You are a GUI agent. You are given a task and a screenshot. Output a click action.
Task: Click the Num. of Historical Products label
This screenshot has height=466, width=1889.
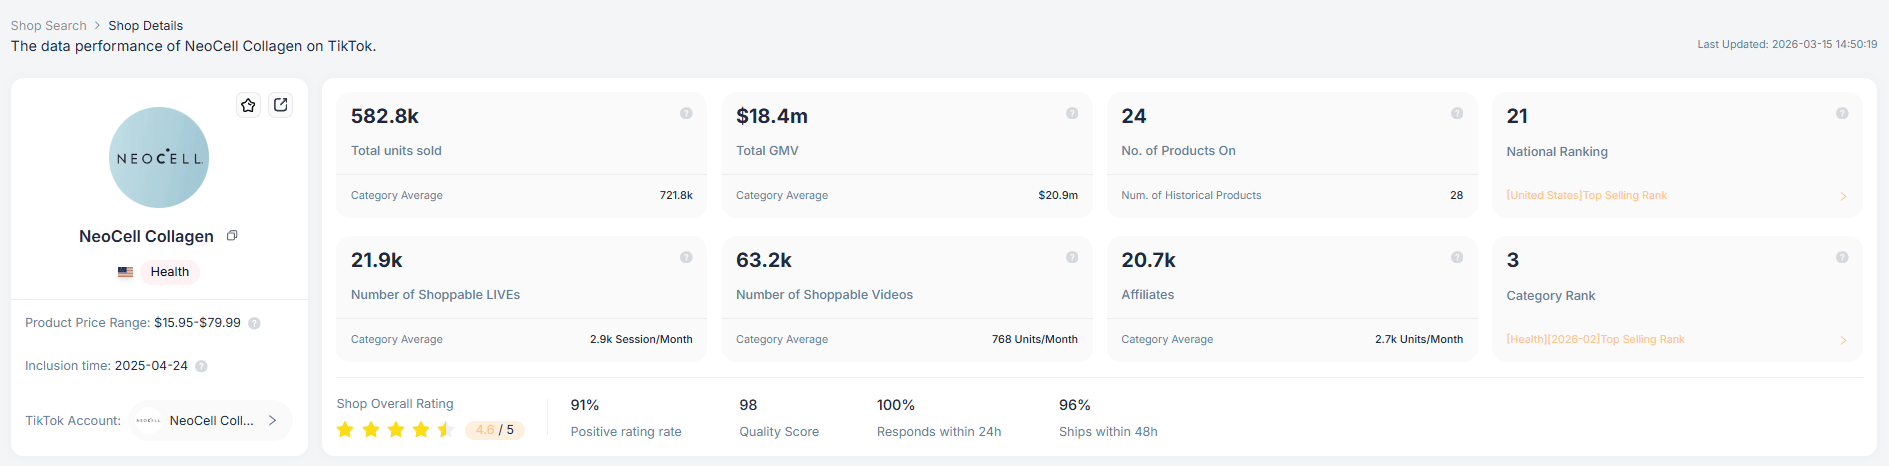coord(1191,196)
